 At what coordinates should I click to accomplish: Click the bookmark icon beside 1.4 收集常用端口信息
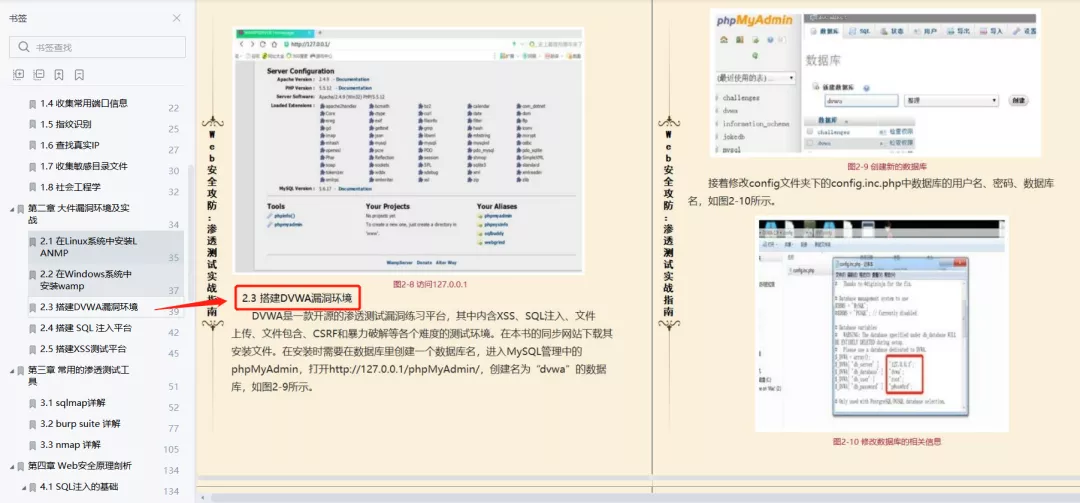click(32, 104)
